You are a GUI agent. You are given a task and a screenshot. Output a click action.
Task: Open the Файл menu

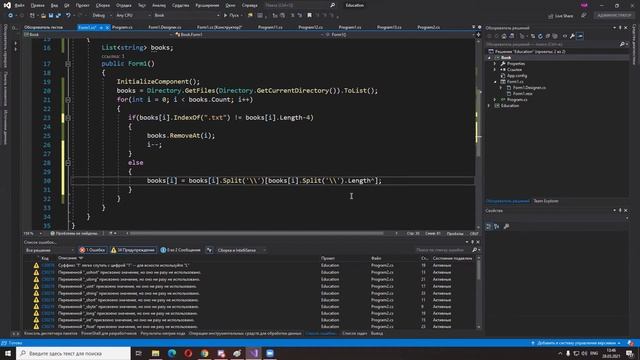point(20,5)
